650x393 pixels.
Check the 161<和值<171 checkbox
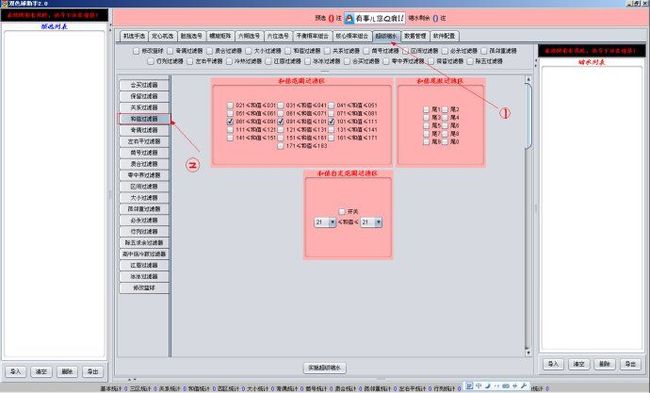(331, 138)
